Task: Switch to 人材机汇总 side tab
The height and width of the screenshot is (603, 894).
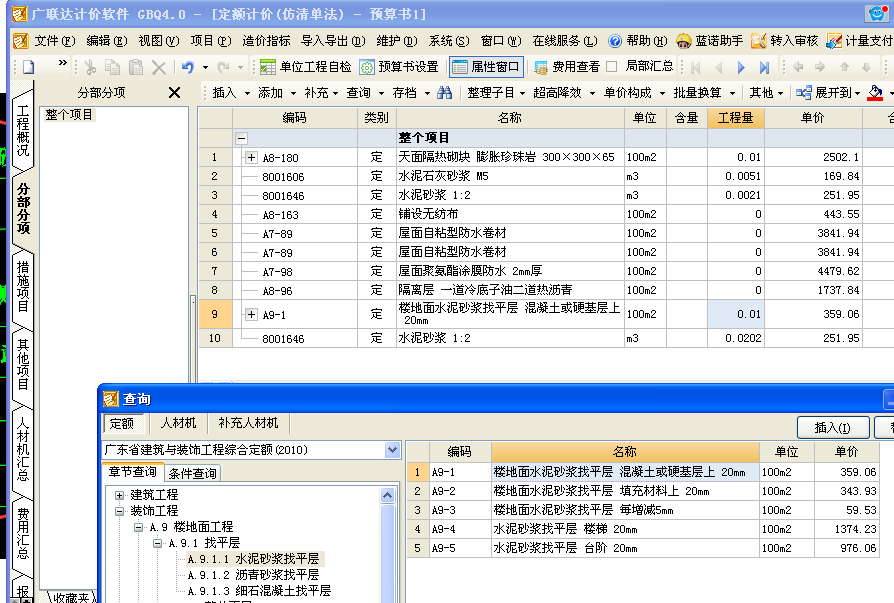Action: coord(23,448)
